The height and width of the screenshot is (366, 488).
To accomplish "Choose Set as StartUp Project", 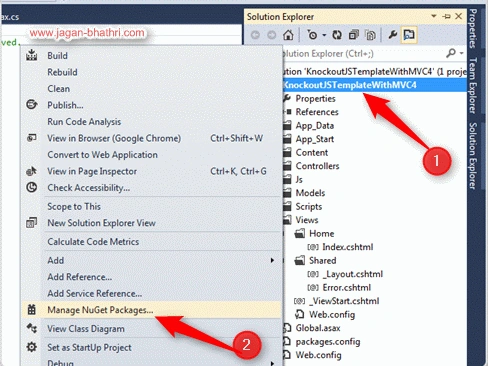I will coord(152,347).
